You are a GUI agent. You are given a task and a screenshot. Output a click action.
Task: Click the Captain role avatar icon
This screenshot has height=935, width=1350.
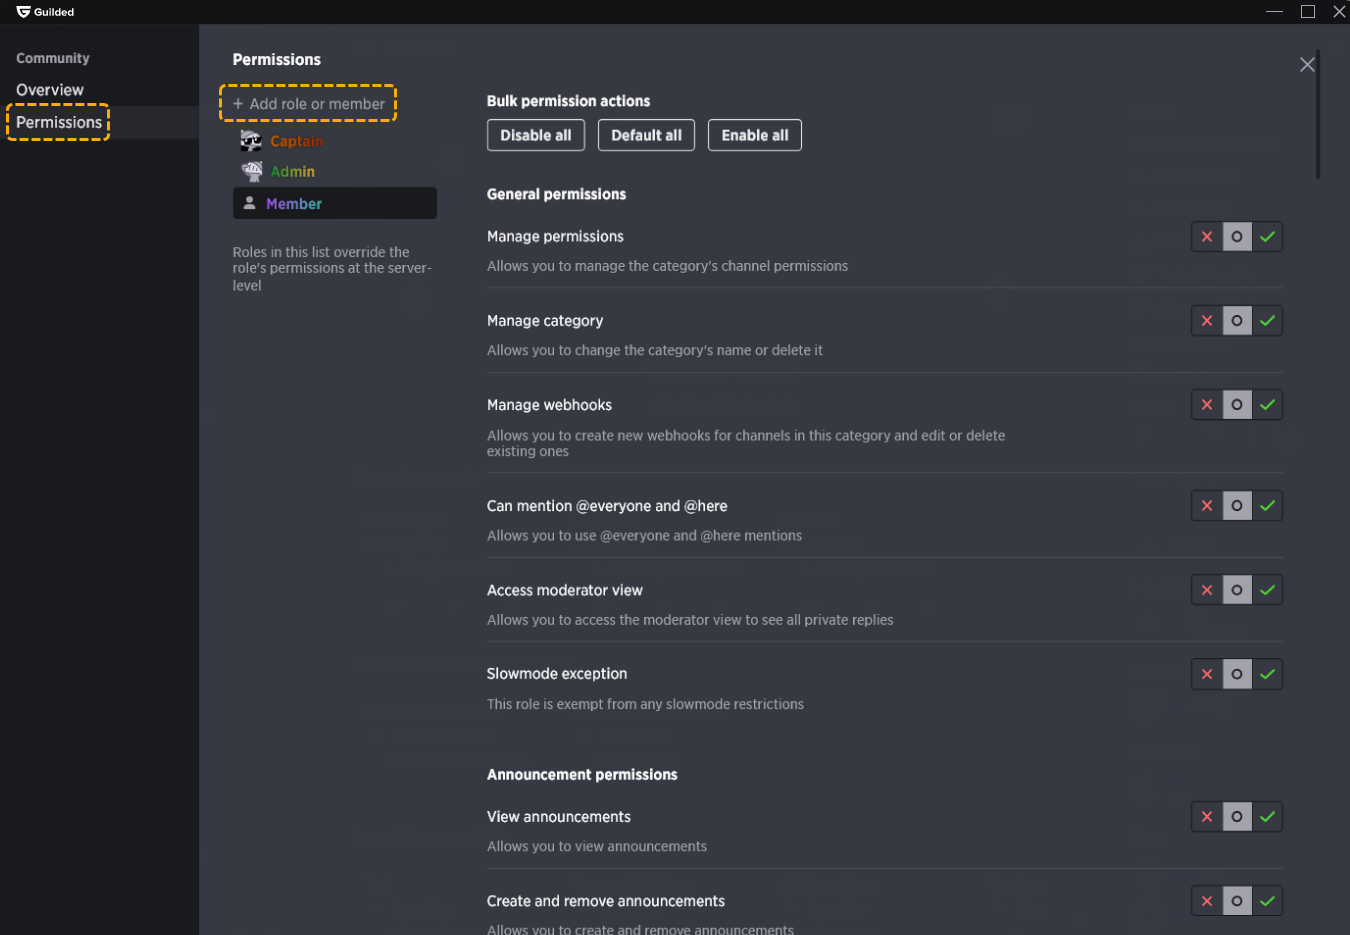pos(251,141)
